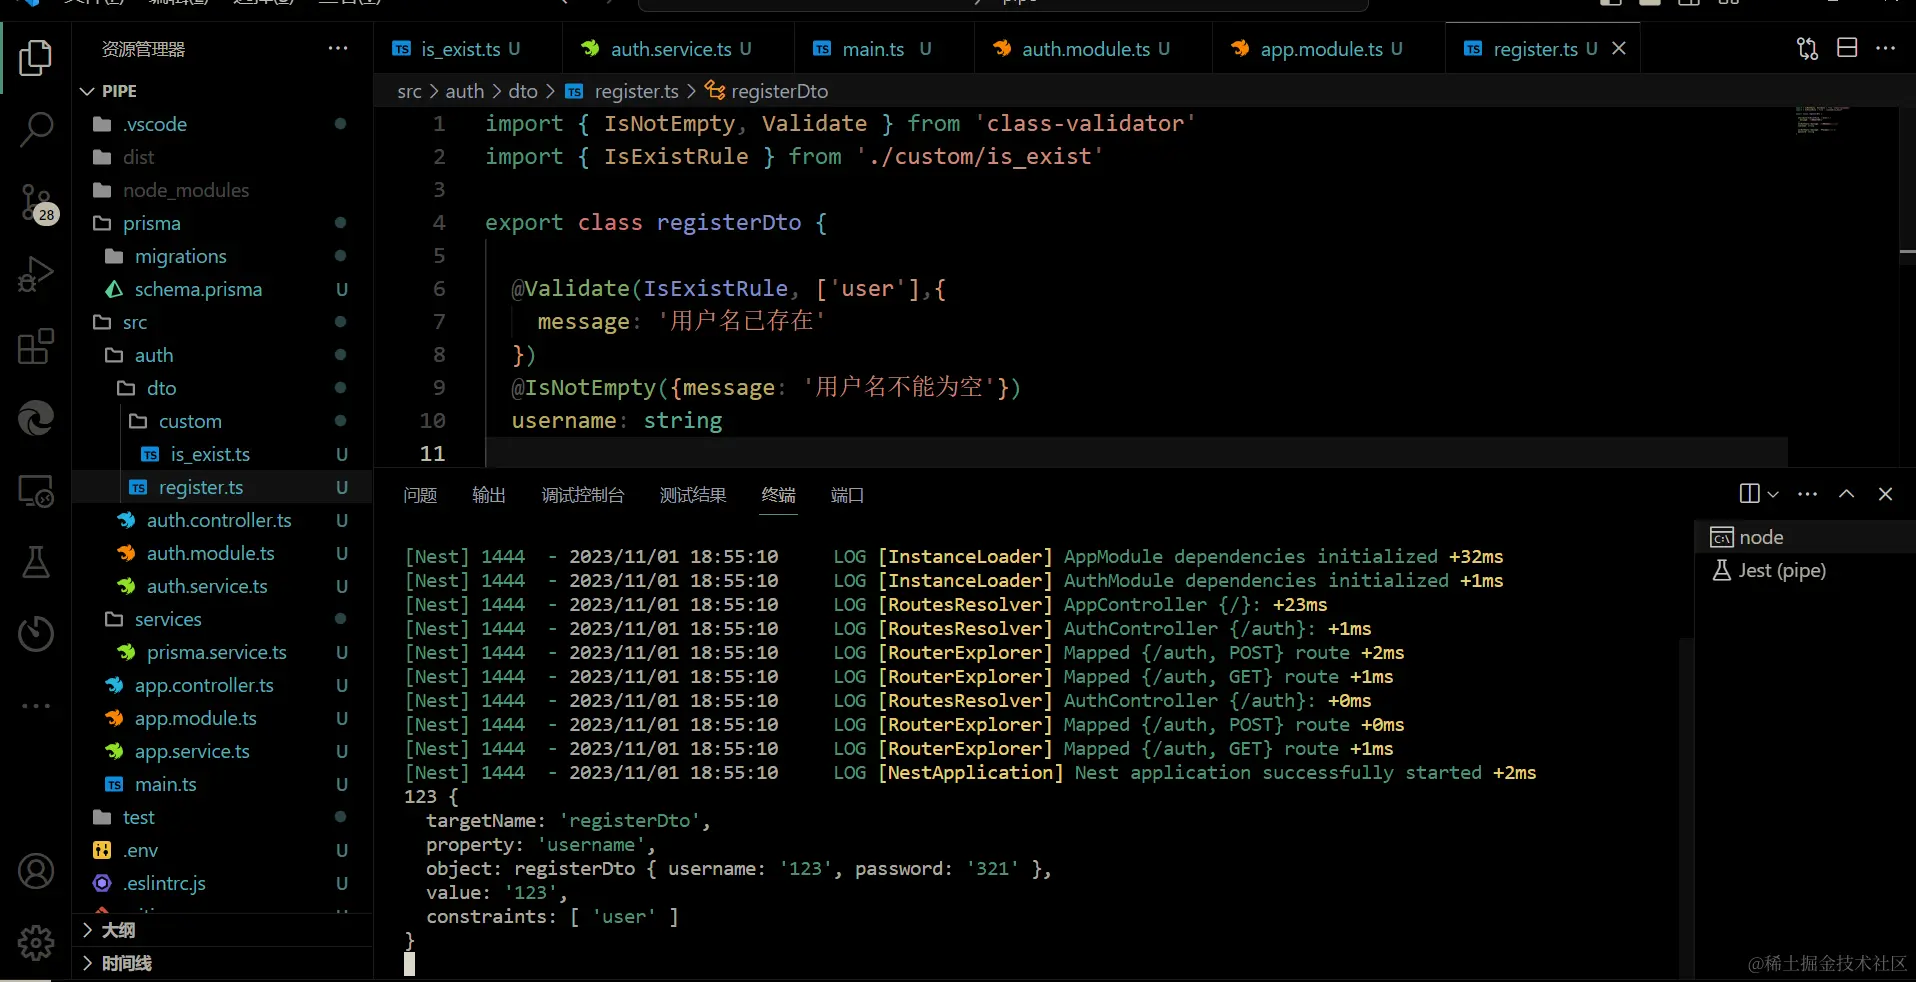The width and height of the screenshot is (1916, 982).
Task: Collapse the custom folder
Action: (x=223, y=421)
